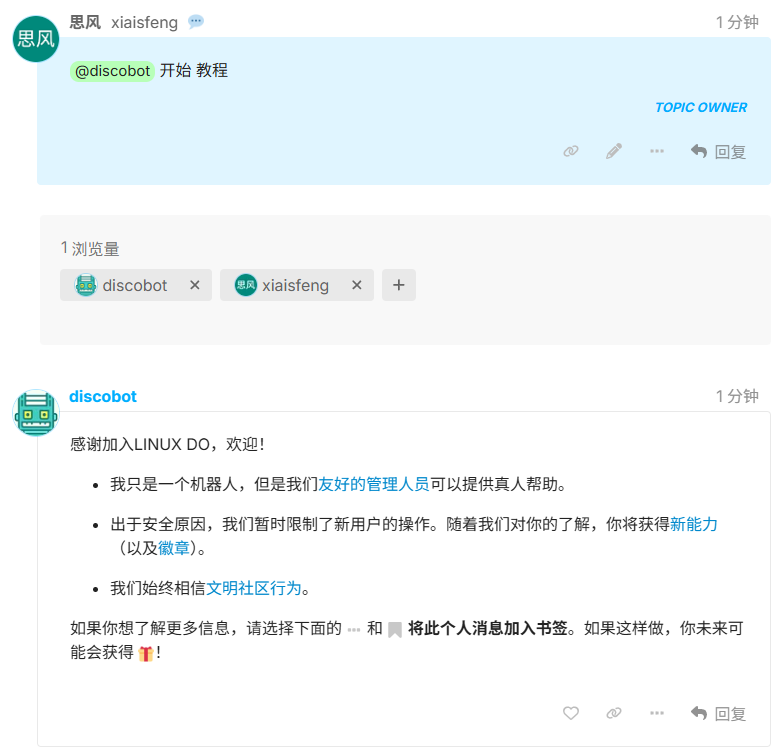Image resolution: width=777 pixels, height=752 pixels.
Task: Copy link to discobot's reply
Action: (614, 713)
